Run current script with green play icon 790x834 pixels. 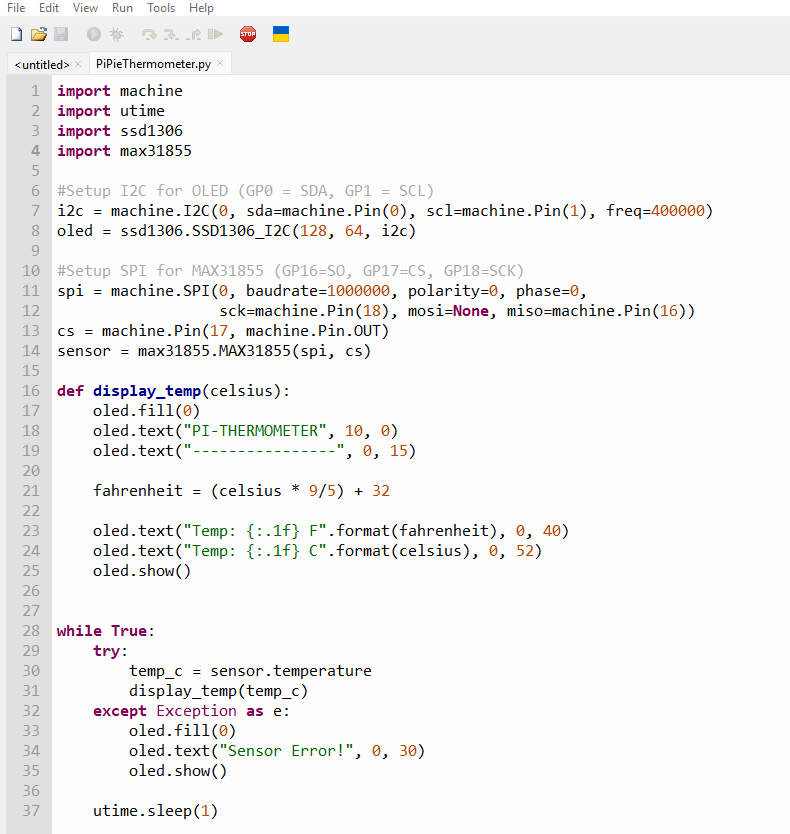(94, 35)
